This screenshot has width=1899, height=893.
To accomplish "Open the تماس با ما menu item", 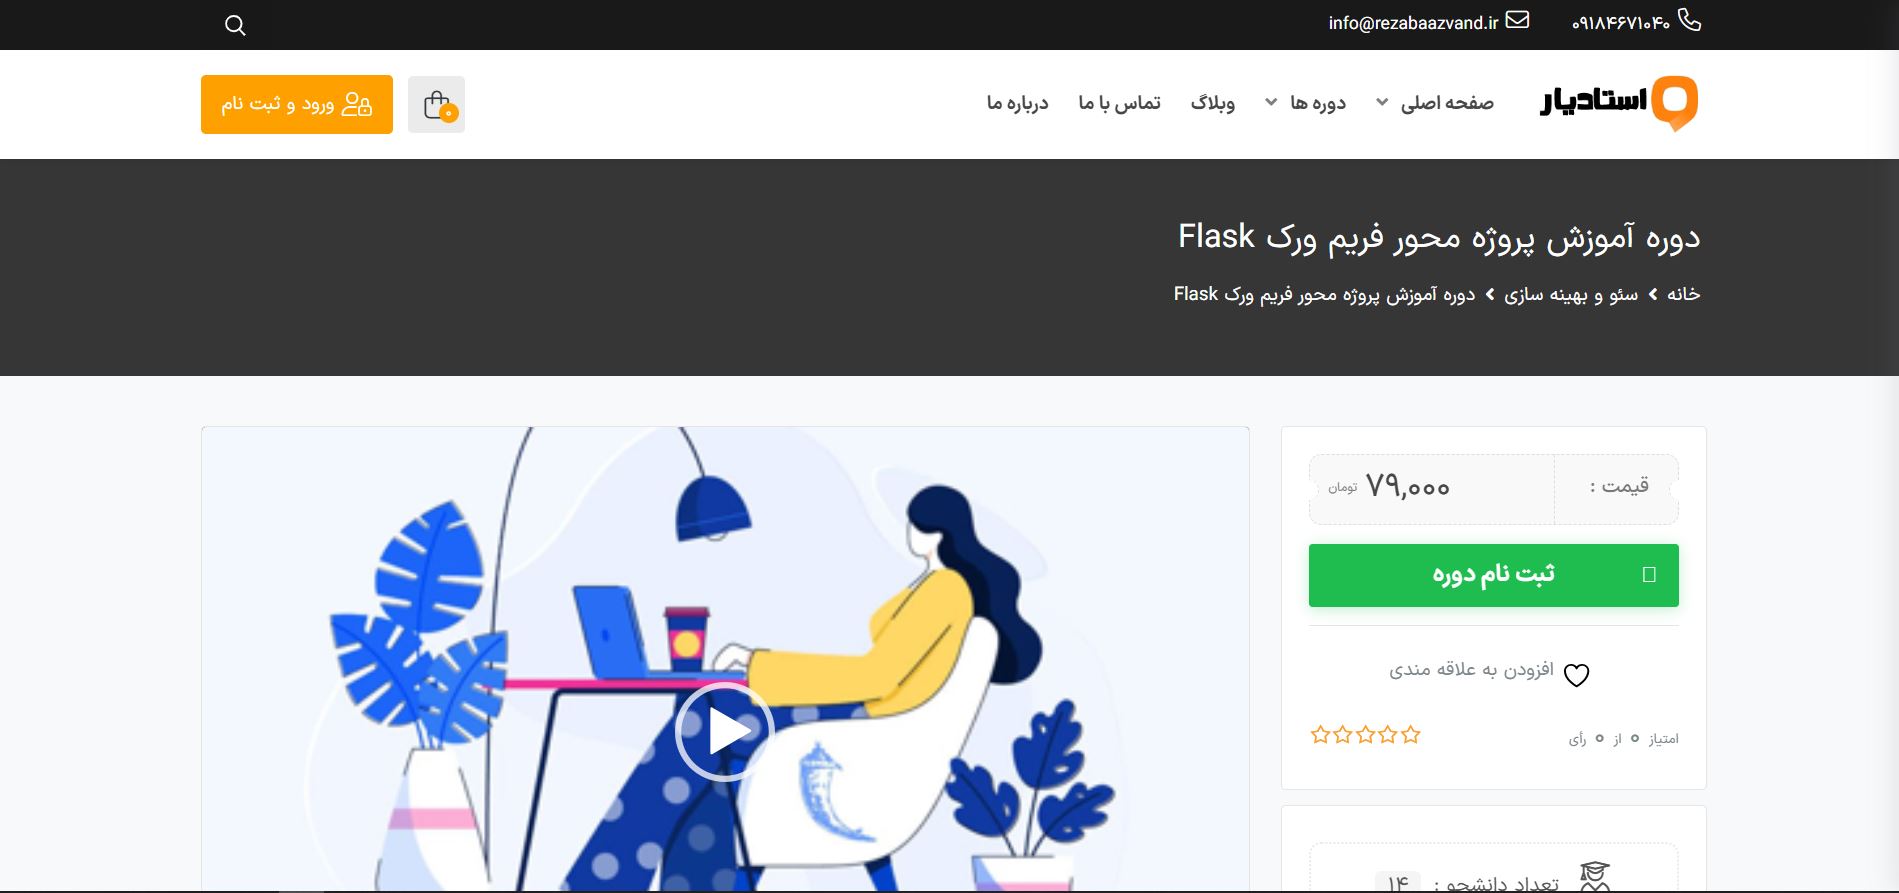I will click(1119, 103).
